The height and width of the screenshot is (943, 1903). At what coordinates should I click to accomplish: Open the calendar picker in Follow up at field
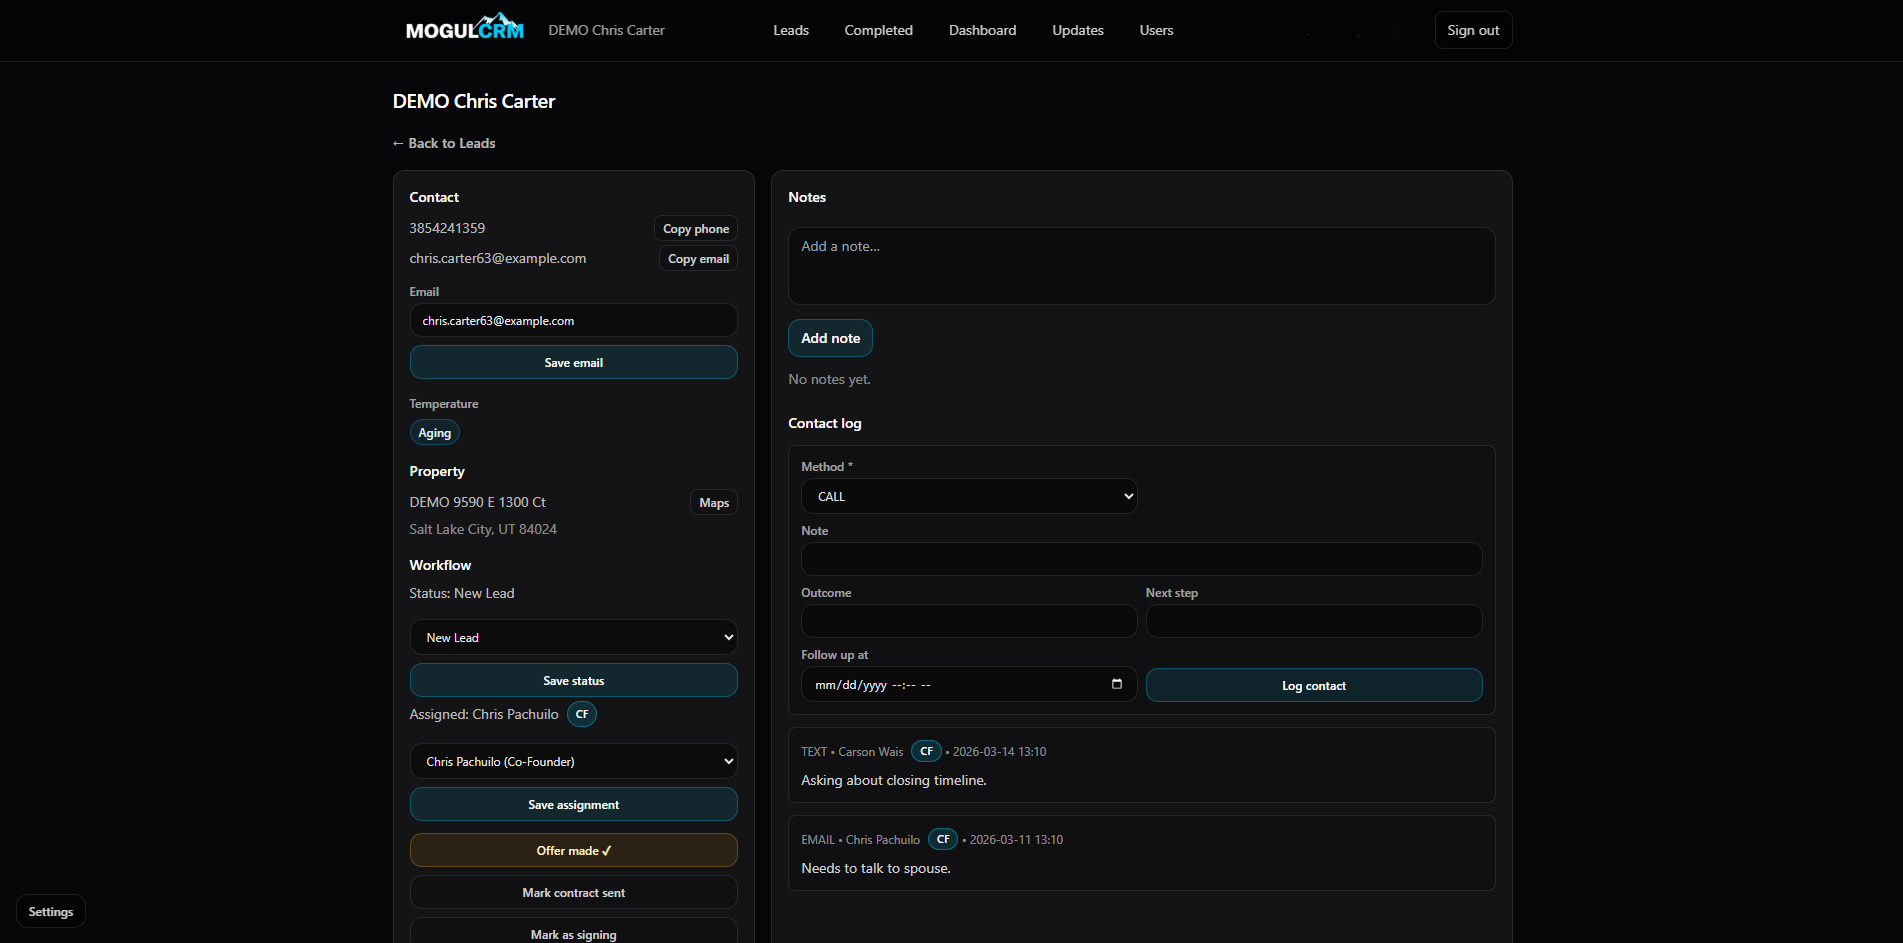[1117, 684]
